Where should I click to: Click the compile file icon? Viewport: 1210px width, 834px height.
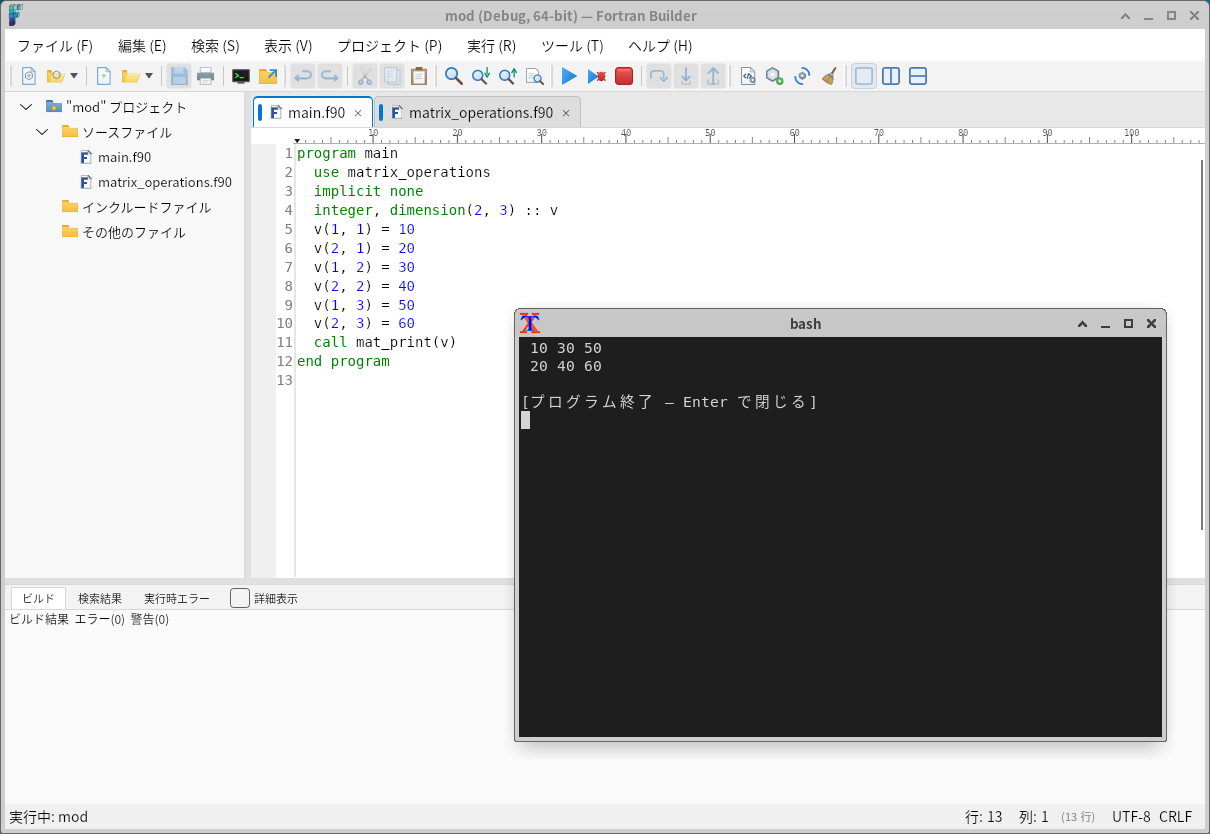748,76
